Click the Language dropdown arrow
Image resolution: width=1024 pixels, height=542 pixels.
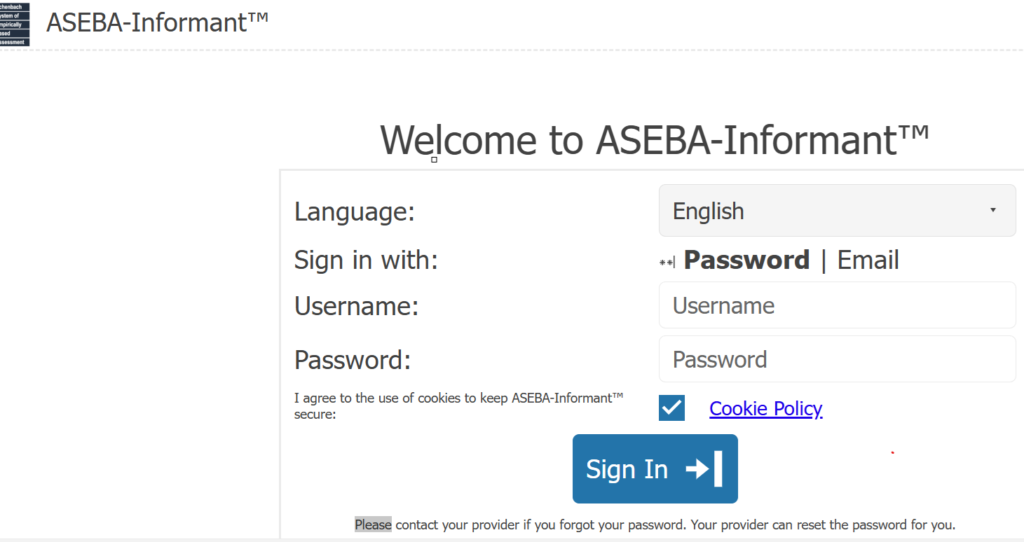(992, 211)
